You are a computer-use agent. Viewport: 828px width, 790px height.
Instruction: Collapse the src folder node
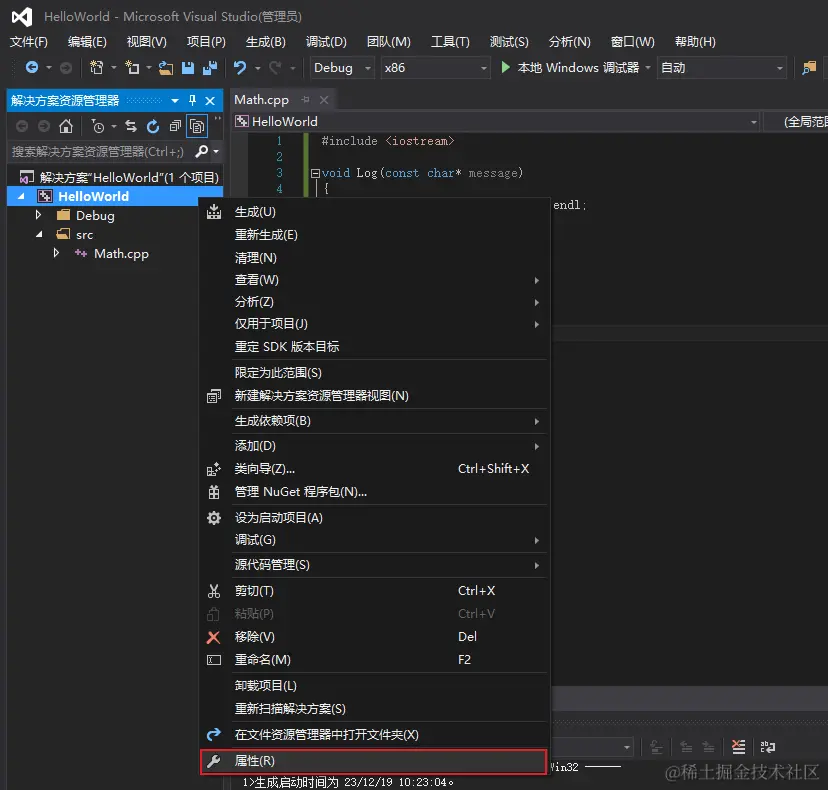(x=39, y=234)
